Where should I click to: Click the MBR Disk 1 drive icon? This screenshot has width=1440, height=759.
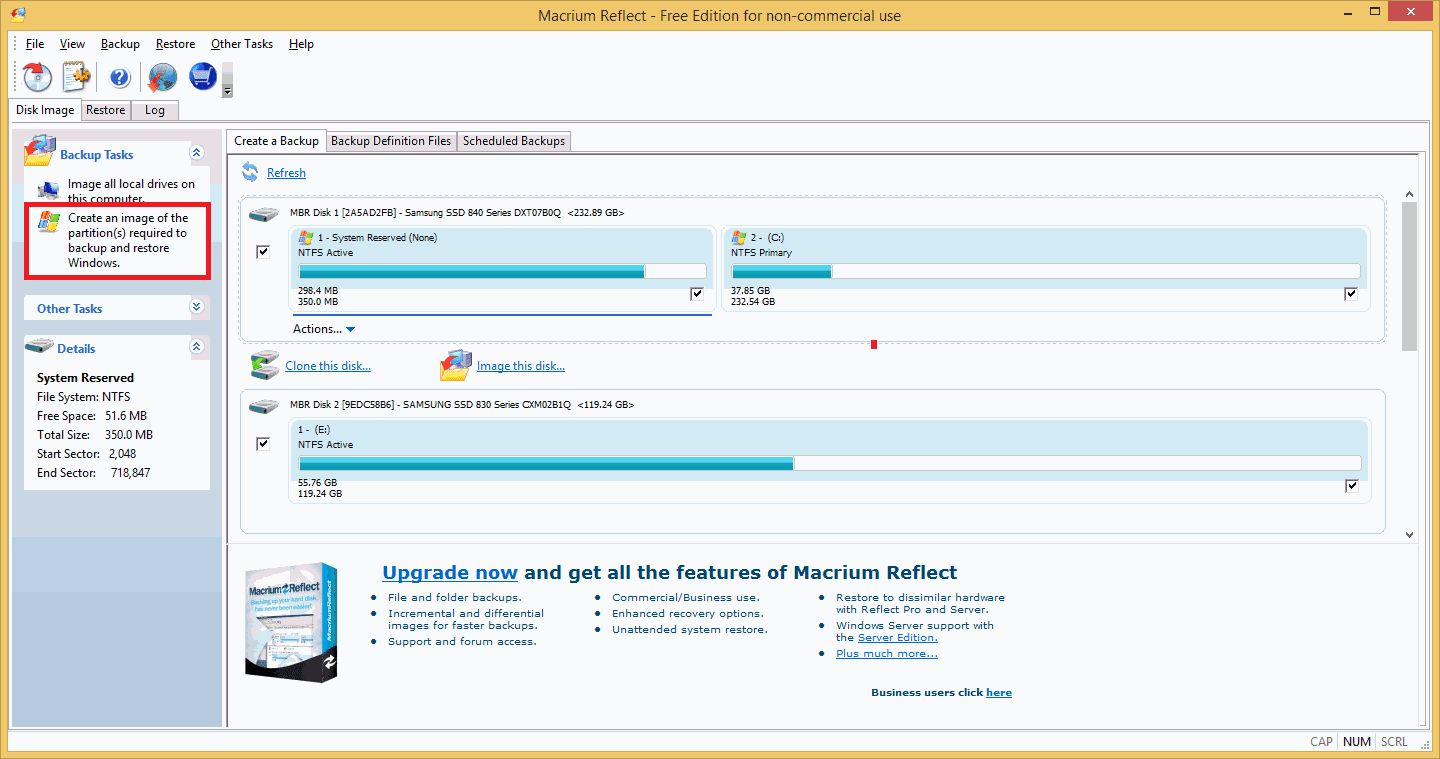coord(264,214)
